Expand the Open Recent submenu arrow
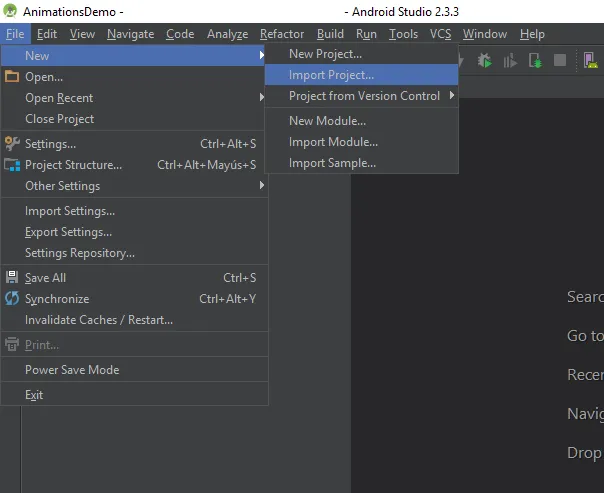Viewport: 604px width, 493px height. (x=262, y=97)
